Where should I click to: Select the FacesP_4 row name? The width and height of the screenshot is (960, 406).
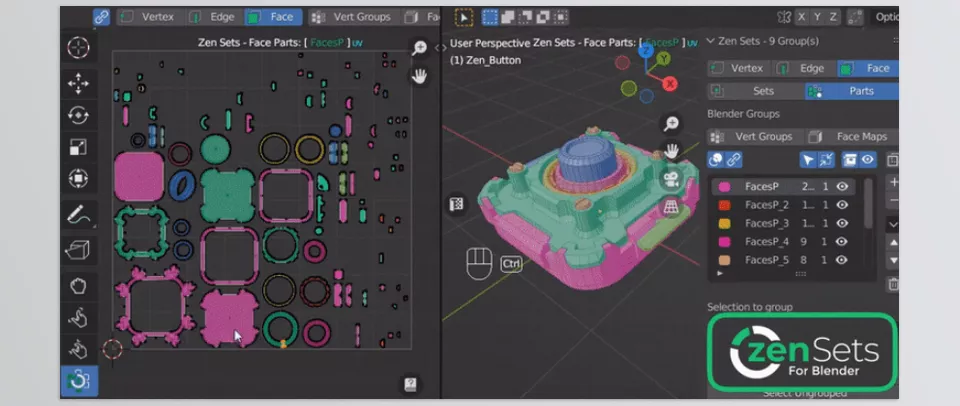pyautogui.click(x=767, y=242)
